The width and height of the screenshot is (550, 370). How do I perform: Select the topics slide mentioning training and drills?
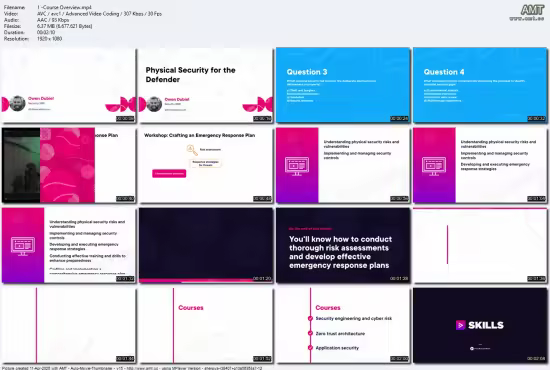(x=68, y=245)
